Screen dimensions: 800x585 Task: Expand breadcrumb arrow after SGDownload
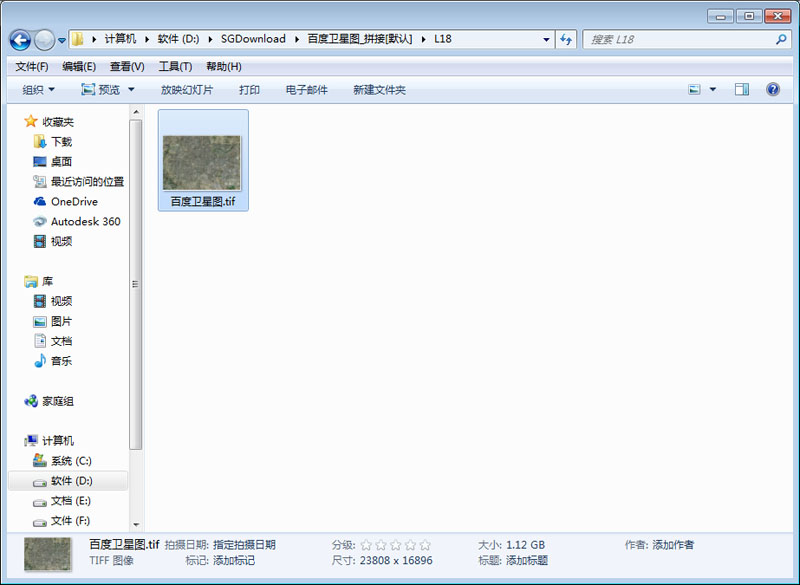[x=296, y=39]
